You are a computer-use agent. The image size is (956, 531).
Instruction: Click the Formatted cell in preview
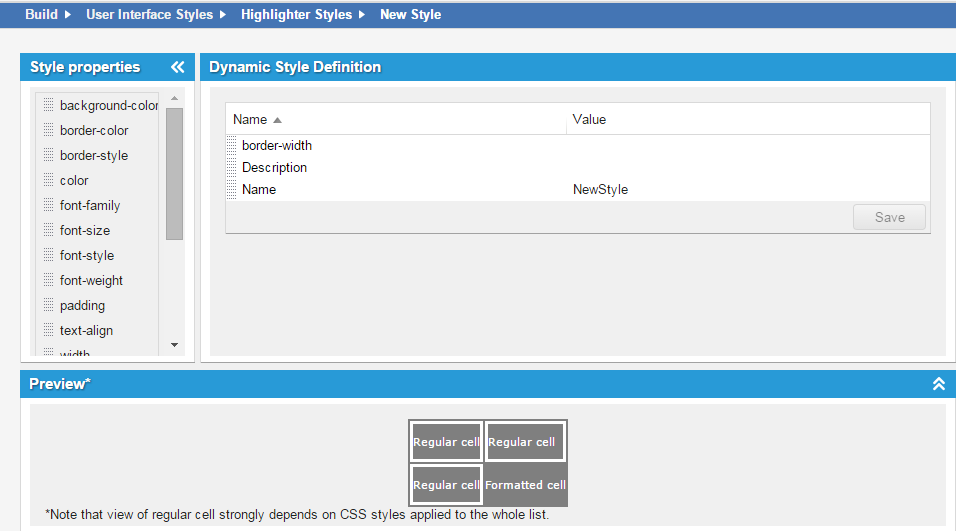pos(526,485)
